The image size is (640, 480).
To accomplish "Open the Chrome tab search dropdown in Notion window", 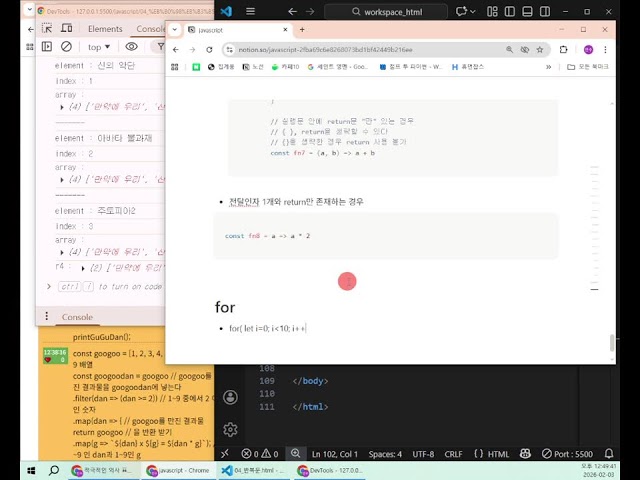I will 174,29.
